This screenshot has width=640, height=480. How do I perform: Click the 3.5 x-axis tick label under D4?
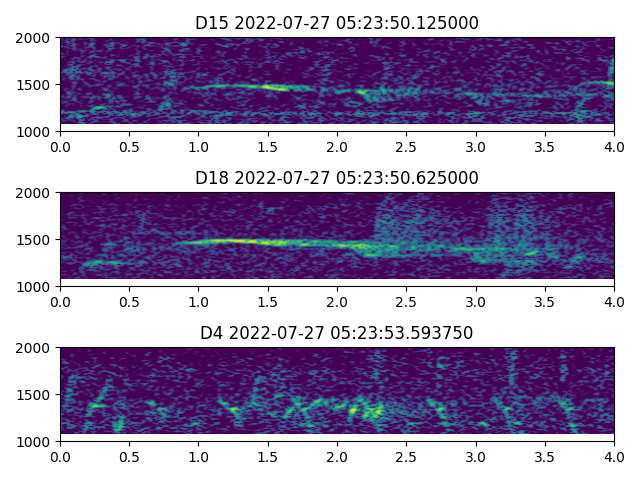point(545,457)
